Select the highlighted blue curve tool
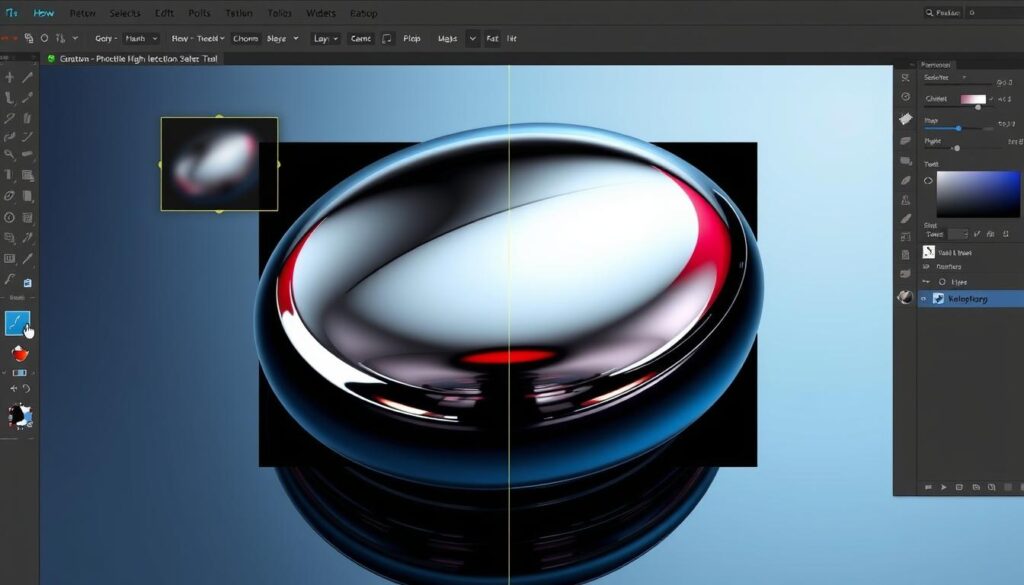The image size is (1024, 585). (x=17, y=323)
